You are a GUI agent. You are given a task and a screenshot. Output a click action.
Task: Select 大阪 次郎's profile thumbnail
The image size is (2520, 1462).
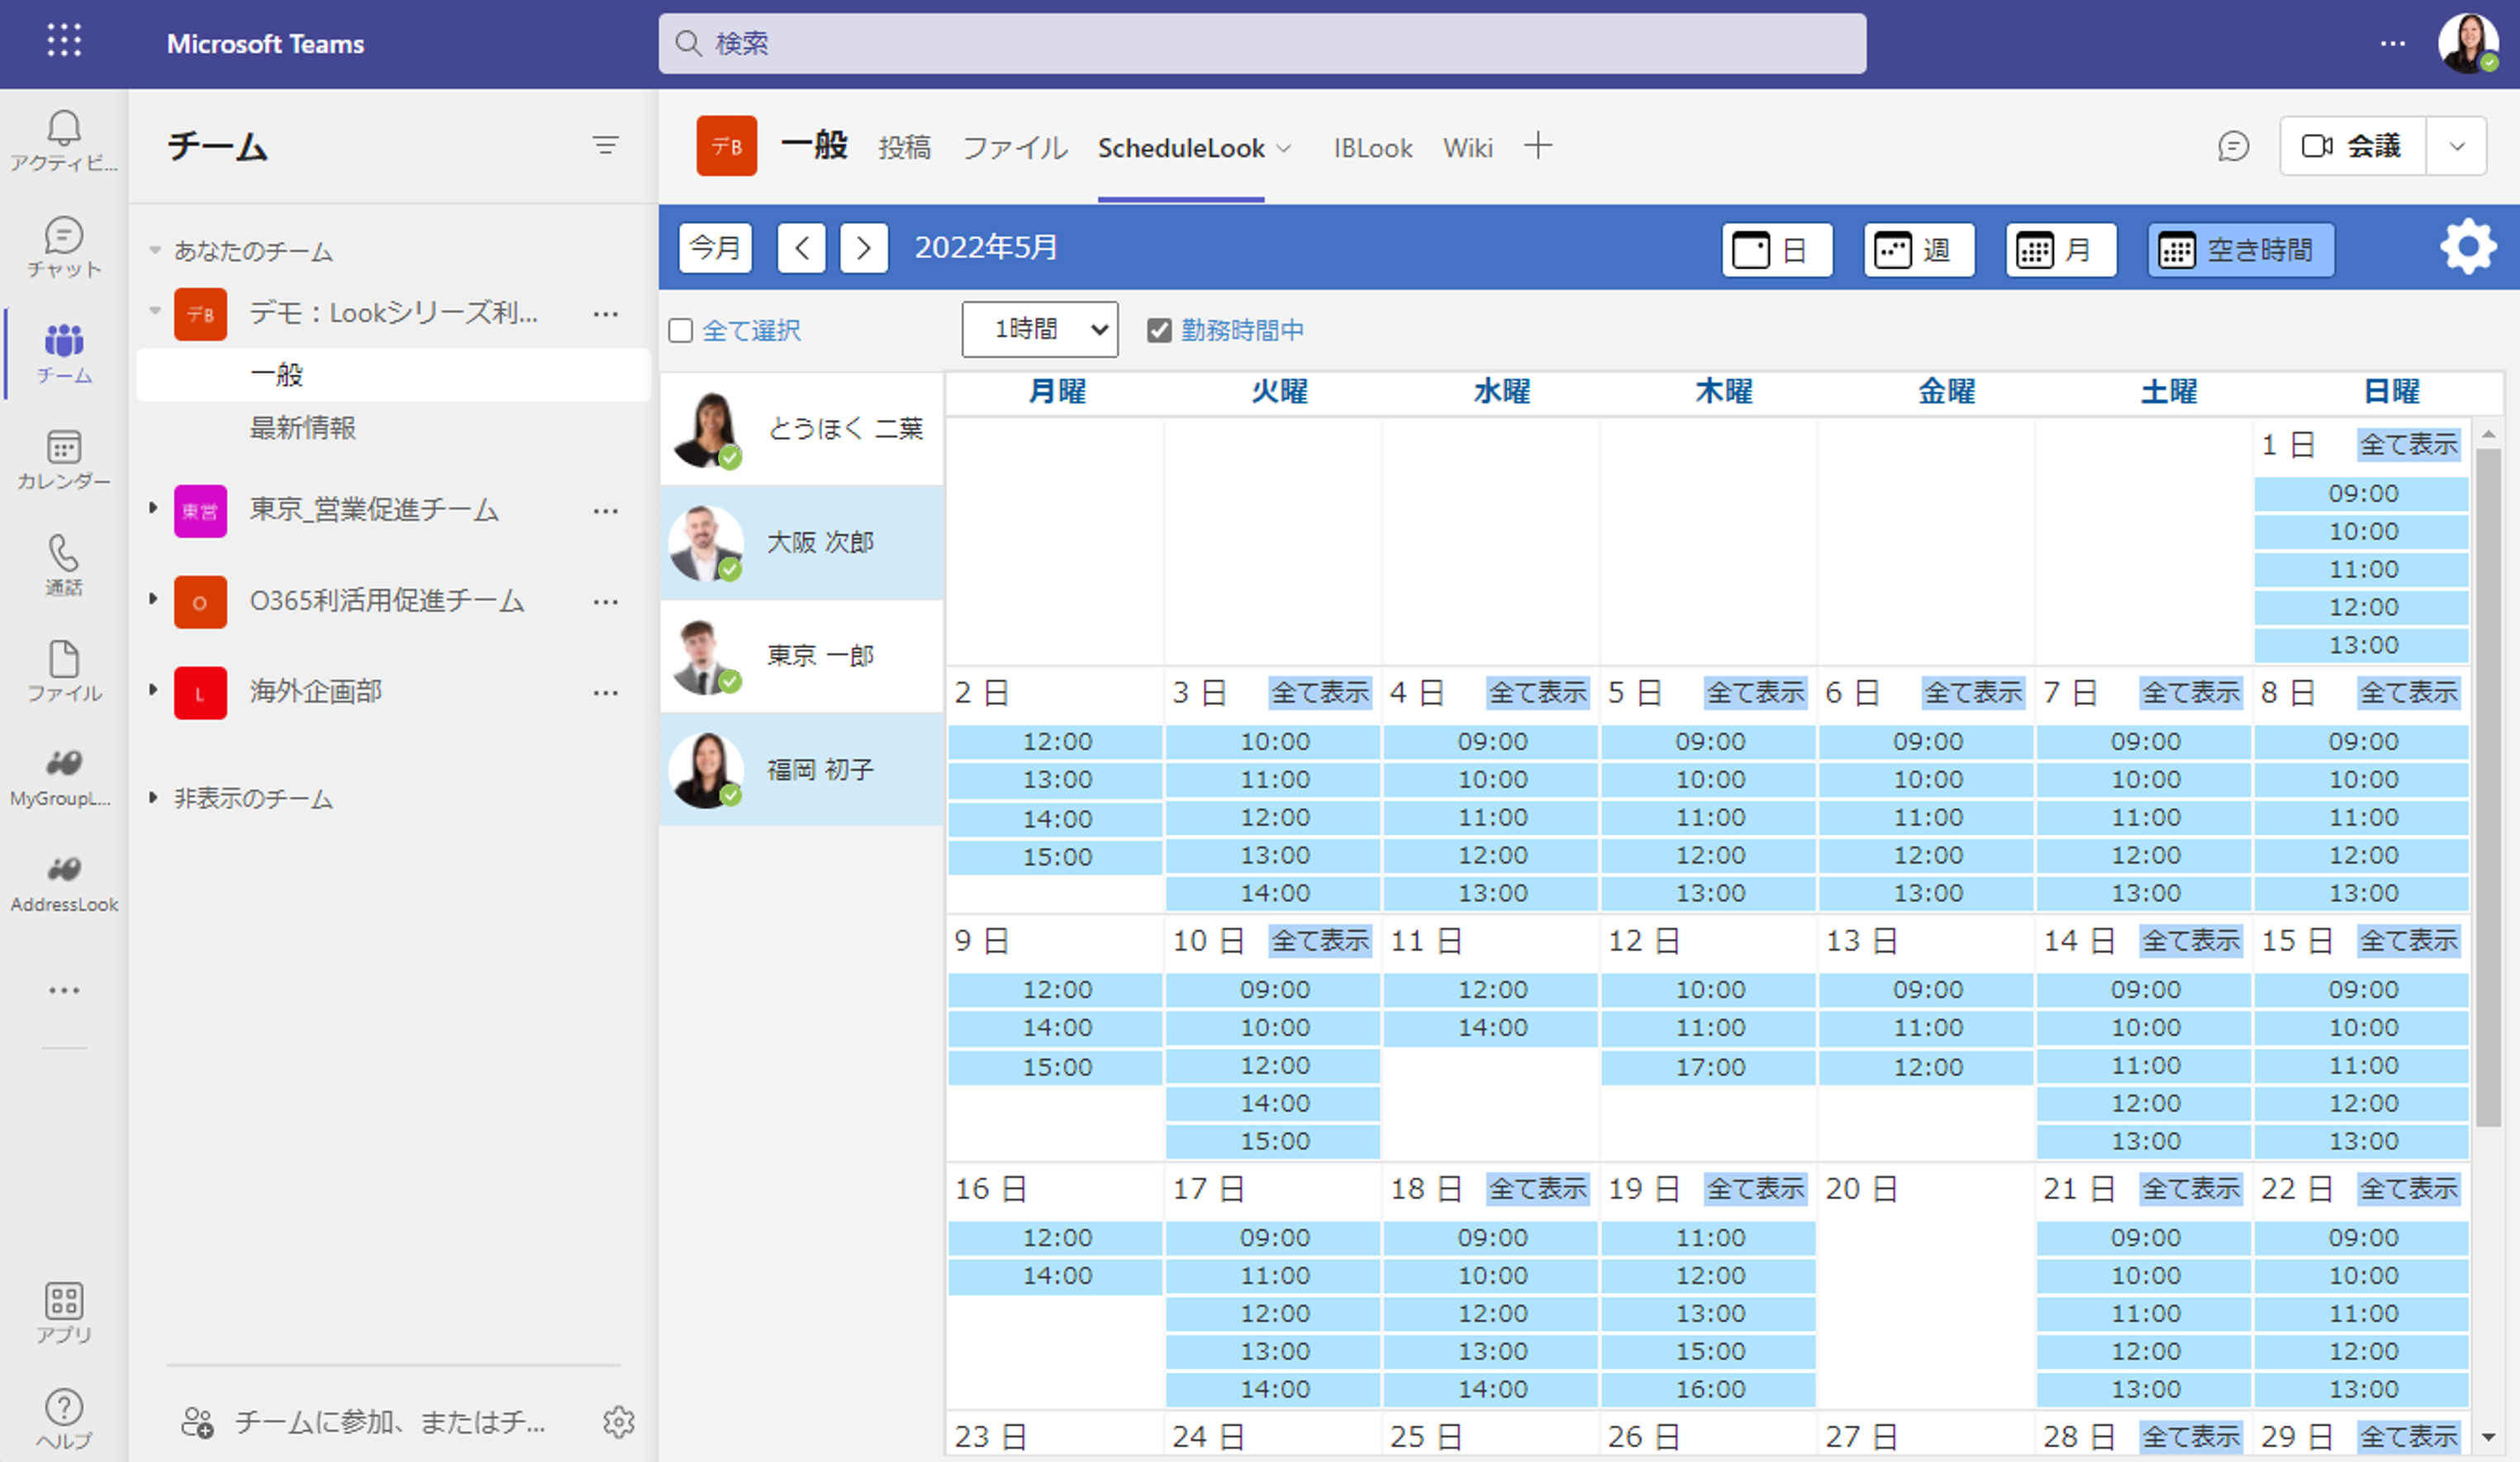(x=709, y=543)
